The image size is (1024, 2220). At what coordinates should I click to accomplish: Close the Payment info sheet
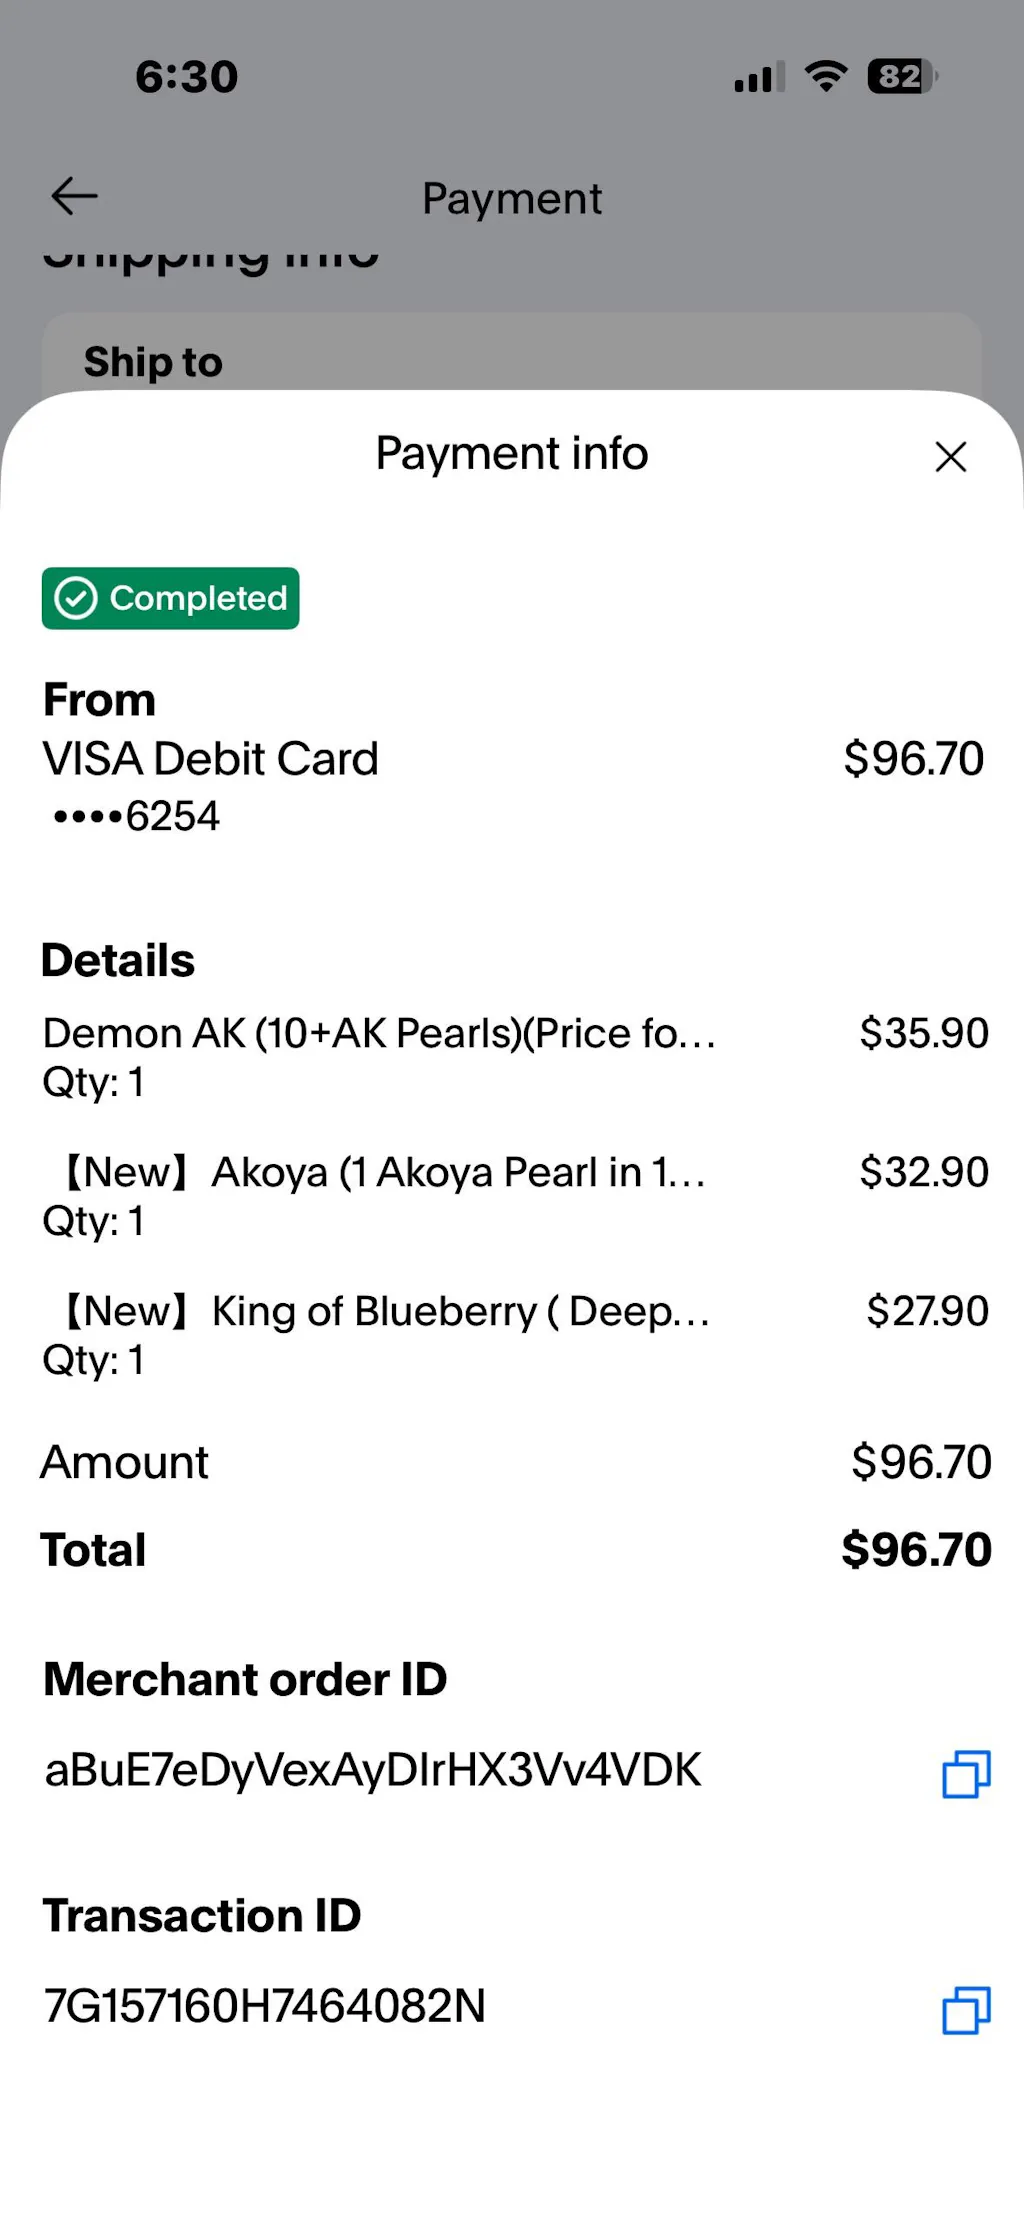tap(950, 457)
